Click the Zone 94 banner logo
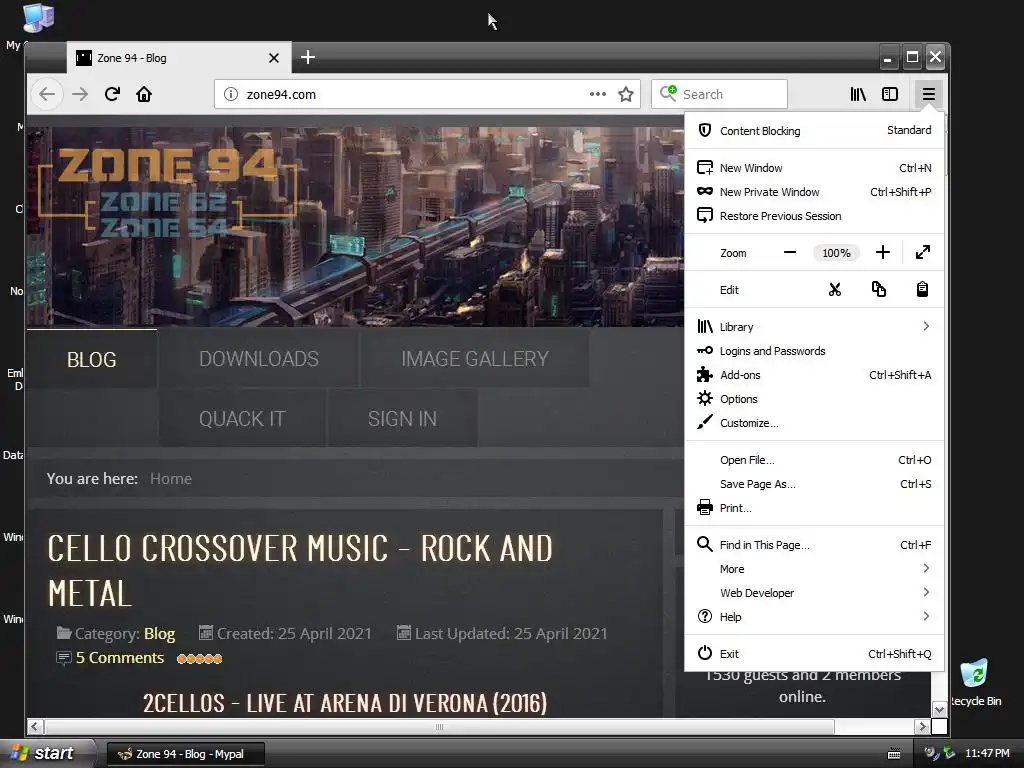Screen dimensions: 1024x768 (x=168, y=191)
